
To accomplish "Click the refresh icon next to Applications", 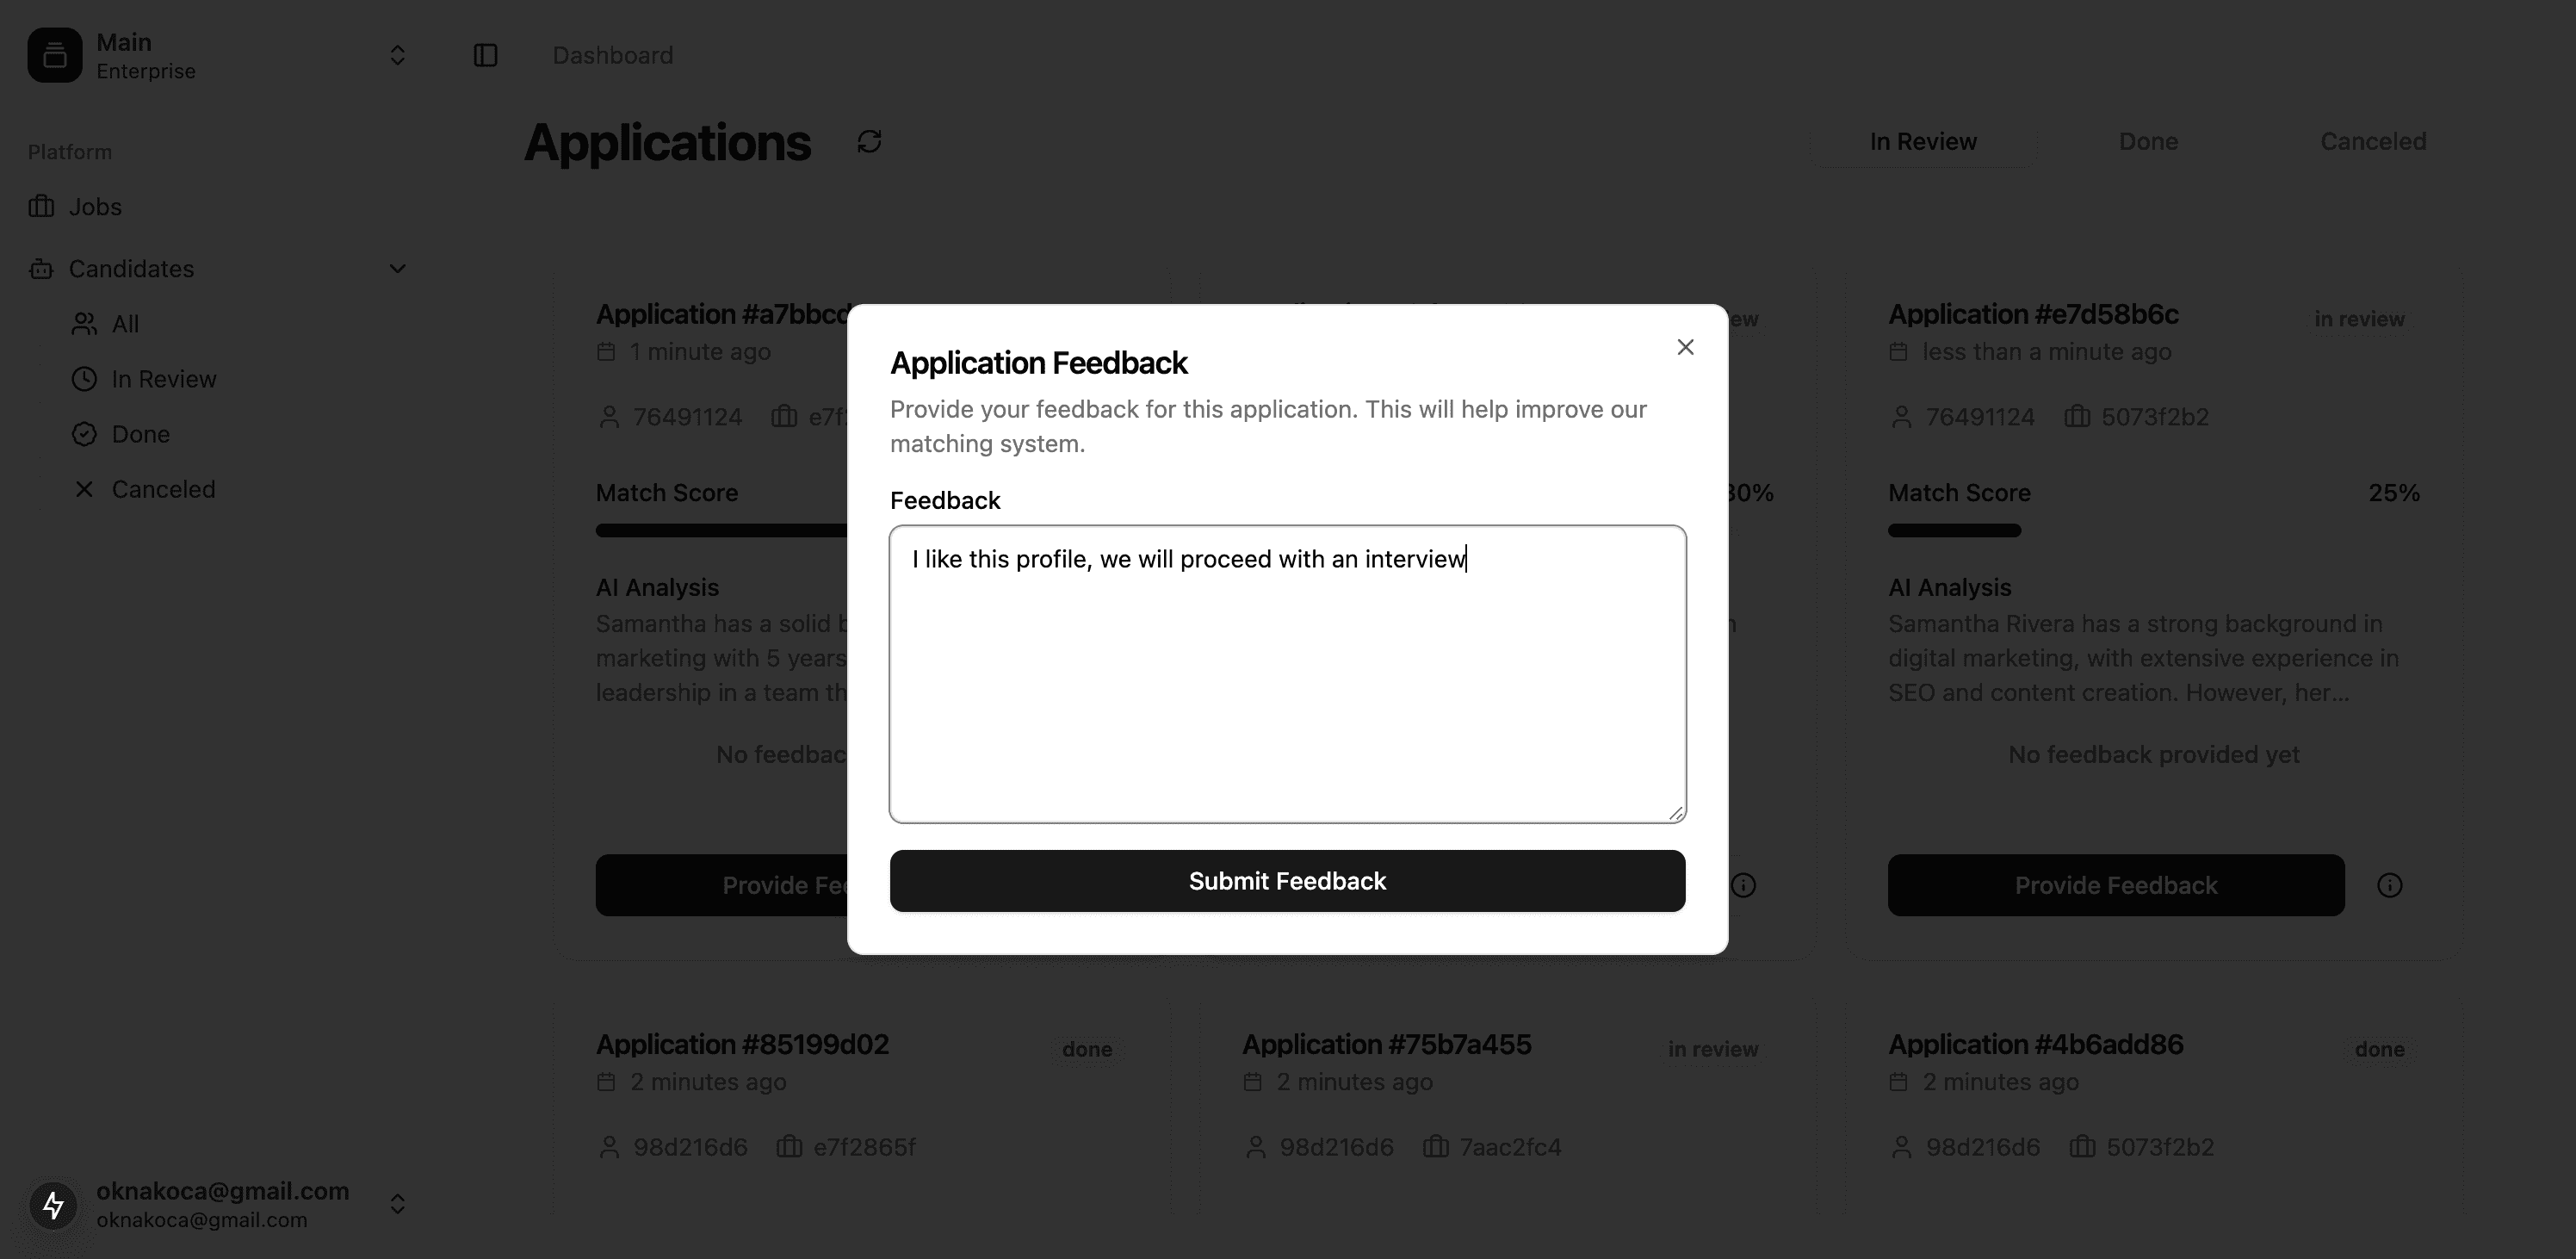I will tap(869, 142).
